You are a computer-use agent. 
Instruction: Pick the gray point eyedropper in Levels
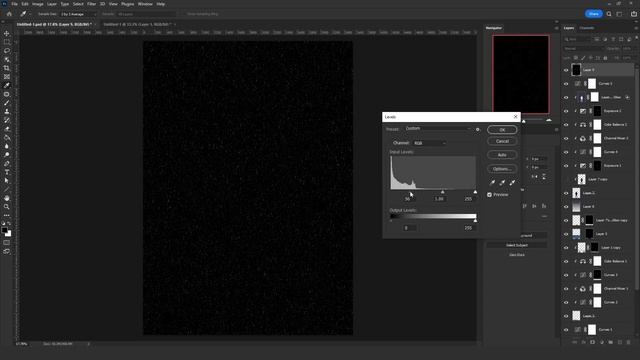(502, 182)
